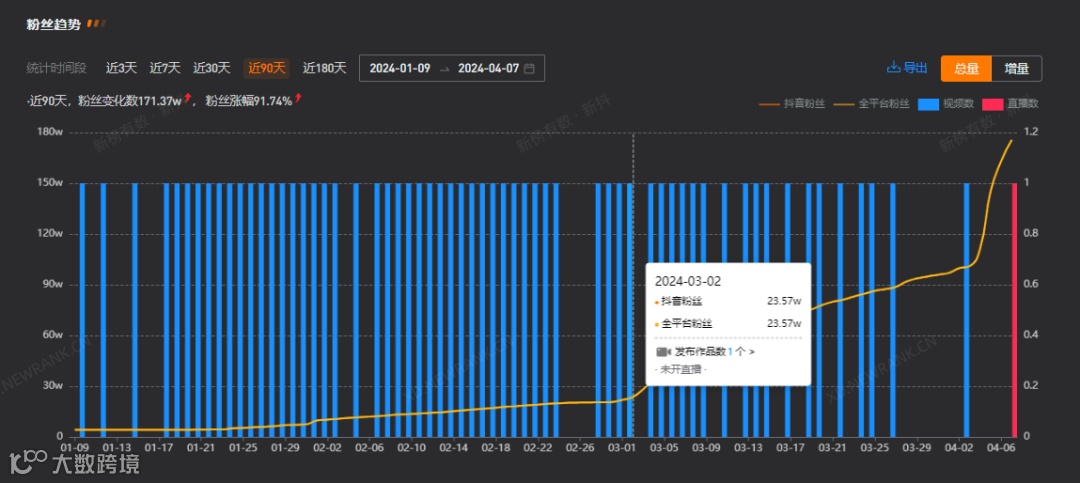Open end date 2024-04-07 picker
The image size is (1080, 483).
(x=488, y=68)
